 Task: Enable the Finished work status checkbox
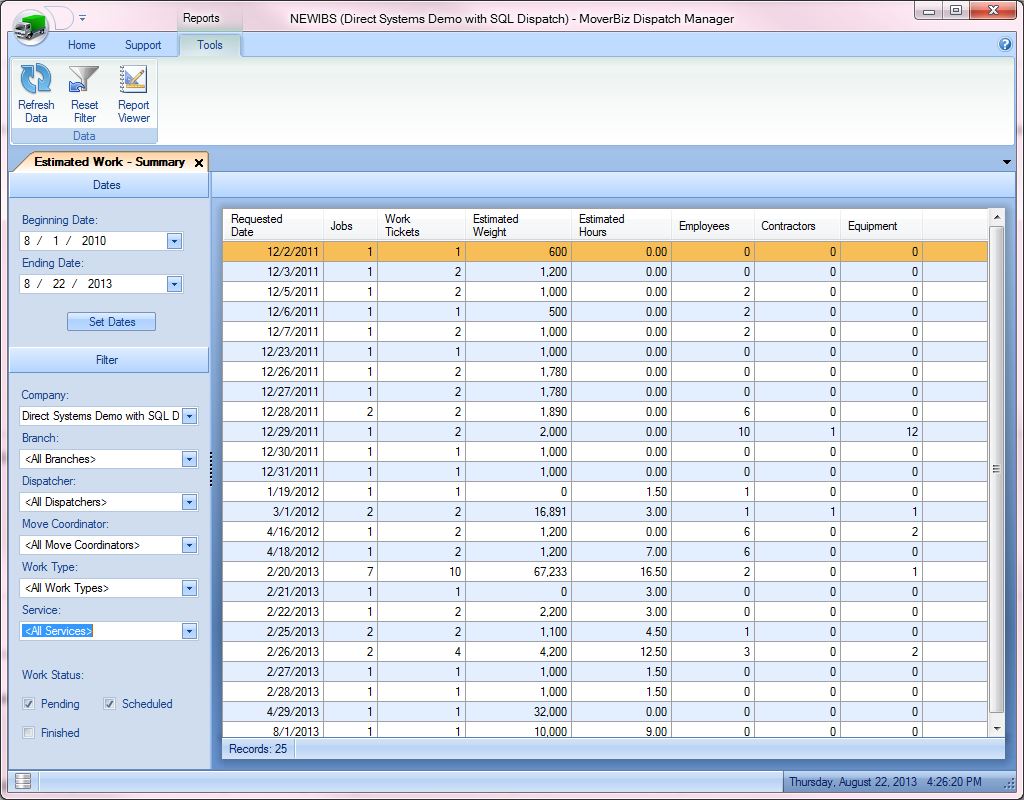click(29, 733)
